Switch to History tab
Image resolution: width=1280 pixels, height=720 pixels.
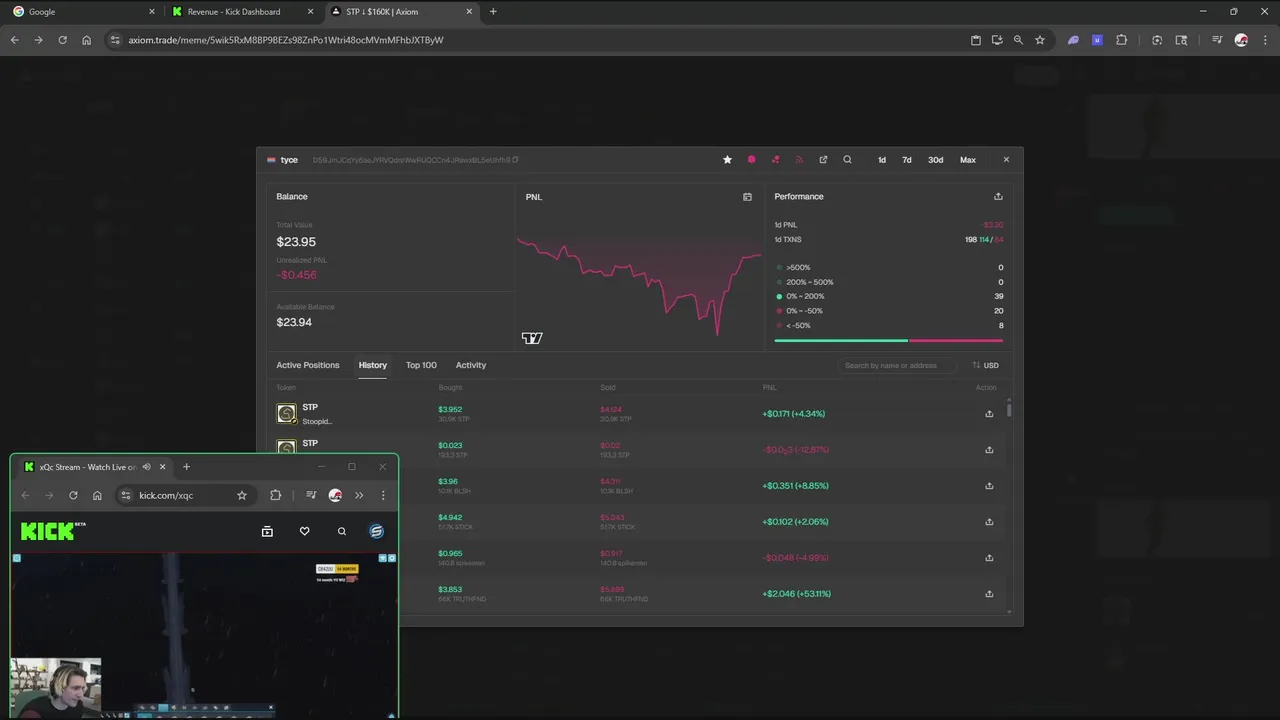pyautogui.click(x=373, y=365)
